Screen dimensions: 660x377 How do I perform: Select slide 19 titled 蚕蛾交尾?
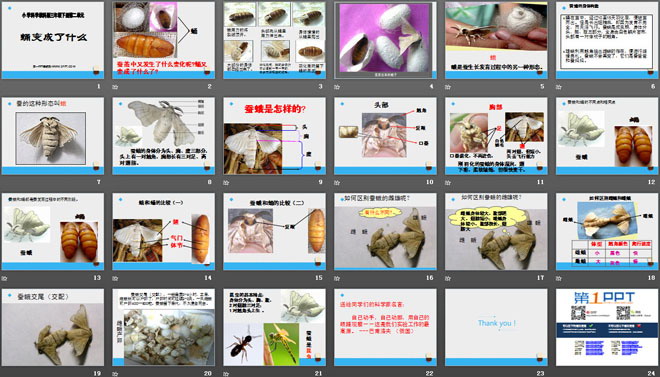[53, 327]
